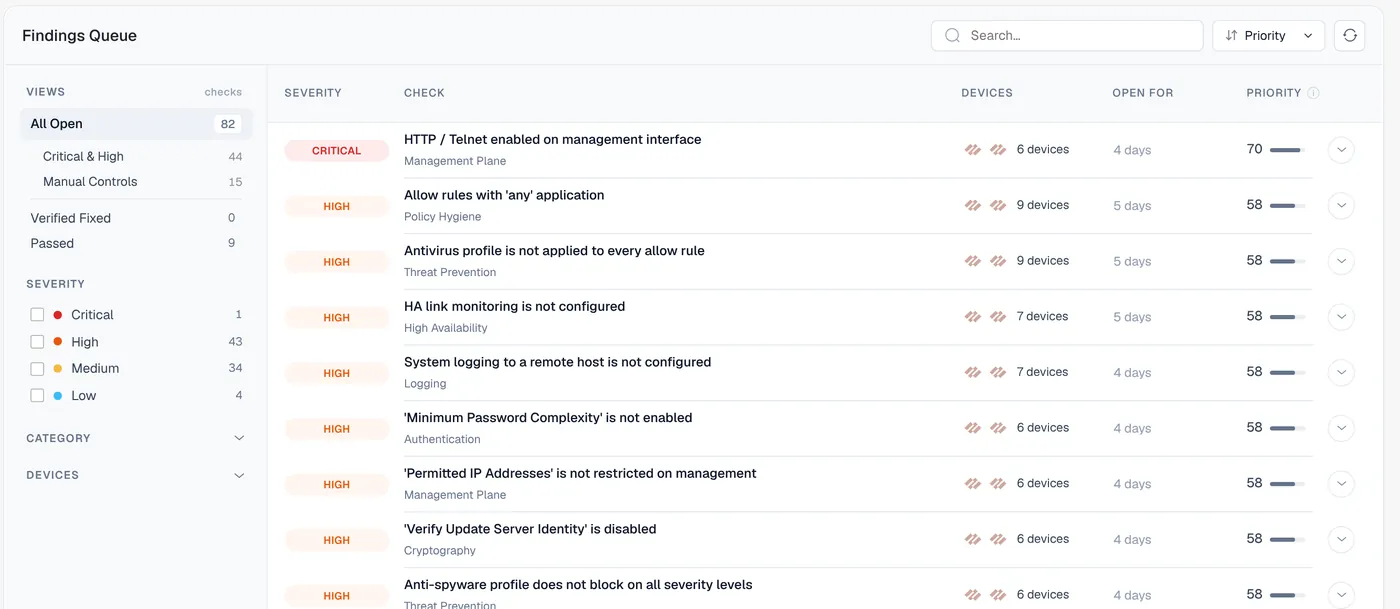Toggle the Low severity checkbox
This screenshot has width=1400, height=609.
[x=37, y=396]
